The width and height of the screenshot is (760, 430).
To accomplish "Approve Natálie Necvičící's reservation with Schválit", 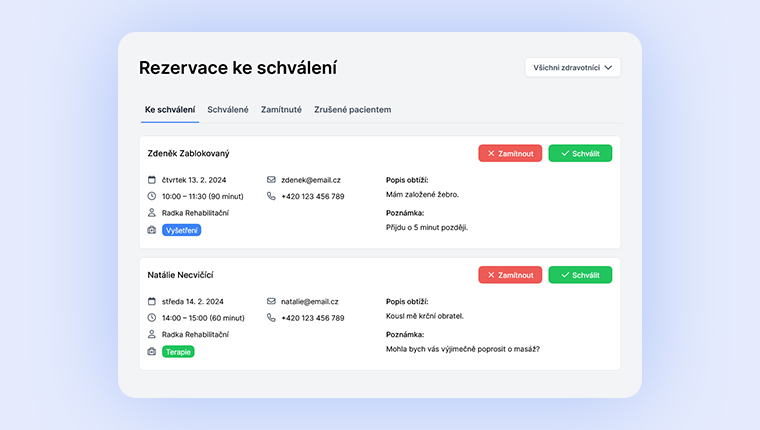I will (x=580, y=275).
